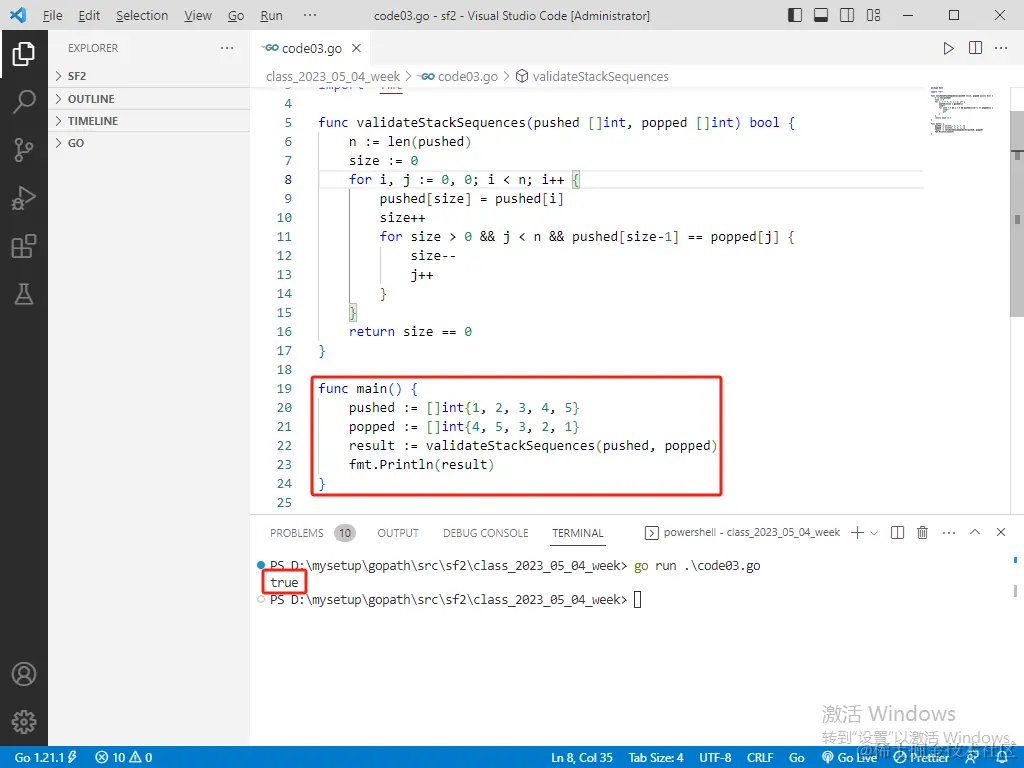Screen dimensions: 1024x768
Task: Click Go 1.21.1 version status item
Action: tap(46, 758)
